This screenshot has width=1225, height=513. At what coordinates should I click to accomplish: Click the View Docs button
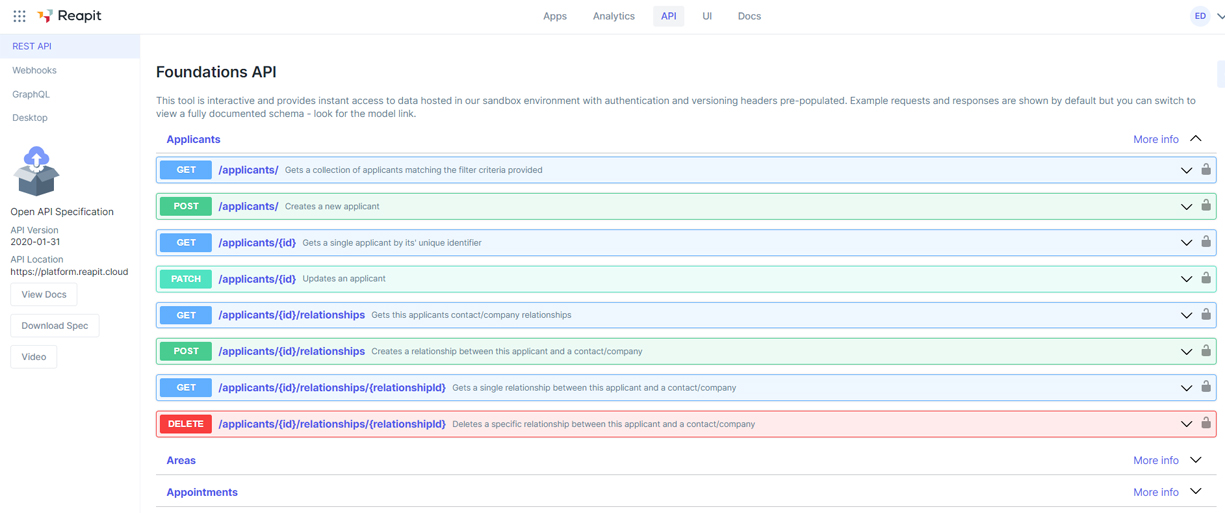[44, 294]
